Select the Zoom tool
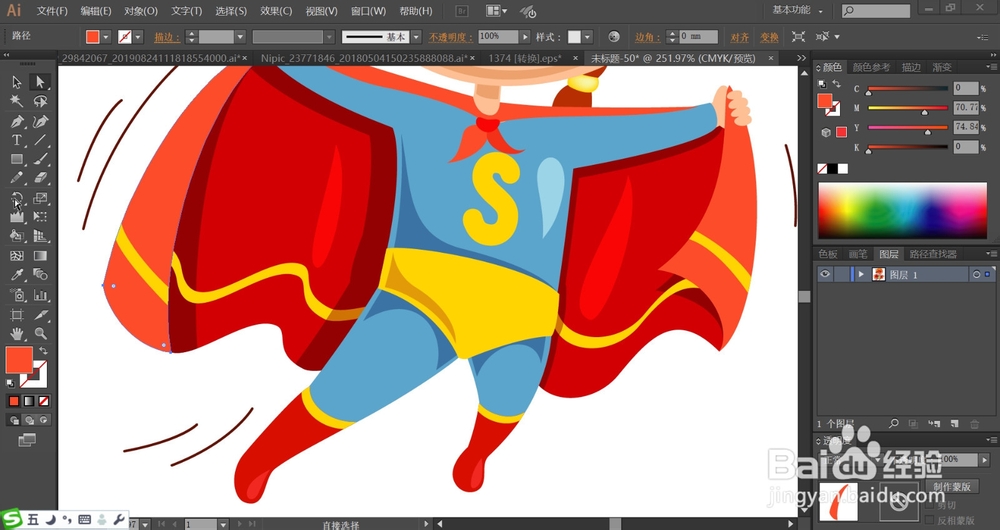This screenshot has height=530, width=1000. click(40, 334)
